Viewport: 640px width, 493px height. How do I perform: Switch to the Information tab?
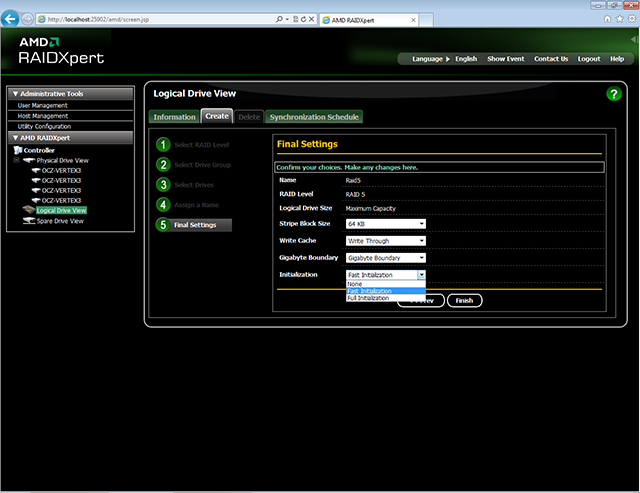coord(174,117)
